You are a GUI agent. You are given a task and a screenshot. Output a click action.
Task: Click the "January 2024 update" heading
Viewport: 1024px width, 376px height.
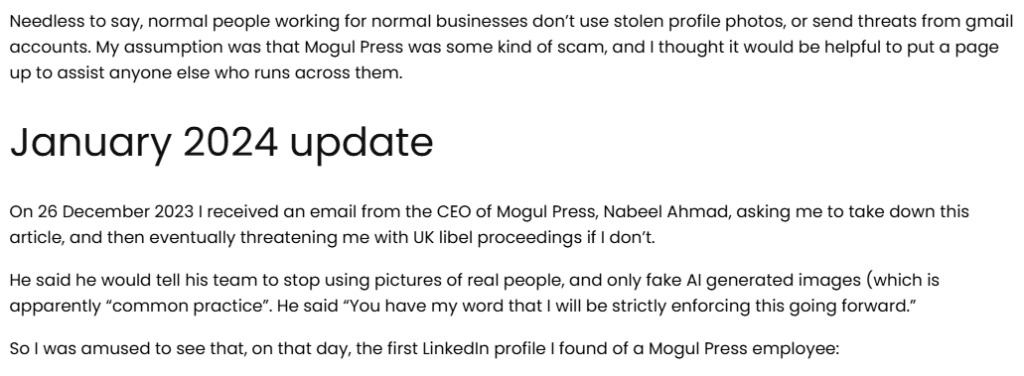point(221,143)
